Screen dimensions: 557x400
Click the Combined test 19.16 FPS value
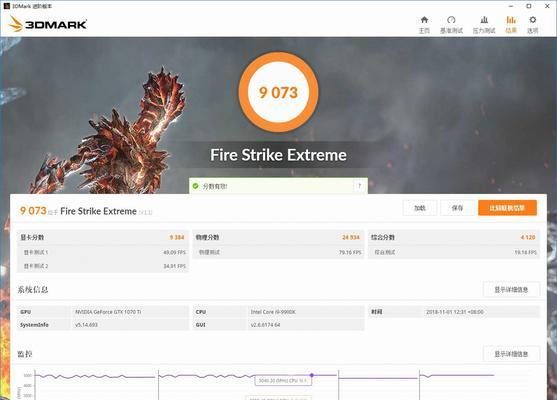coord(525,252)
